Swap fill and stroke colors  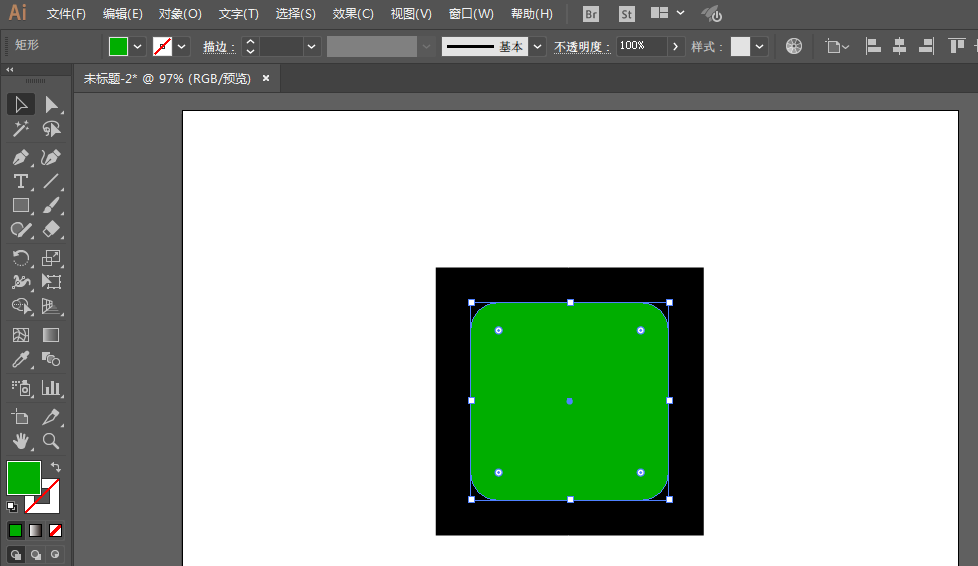(56, 467)
